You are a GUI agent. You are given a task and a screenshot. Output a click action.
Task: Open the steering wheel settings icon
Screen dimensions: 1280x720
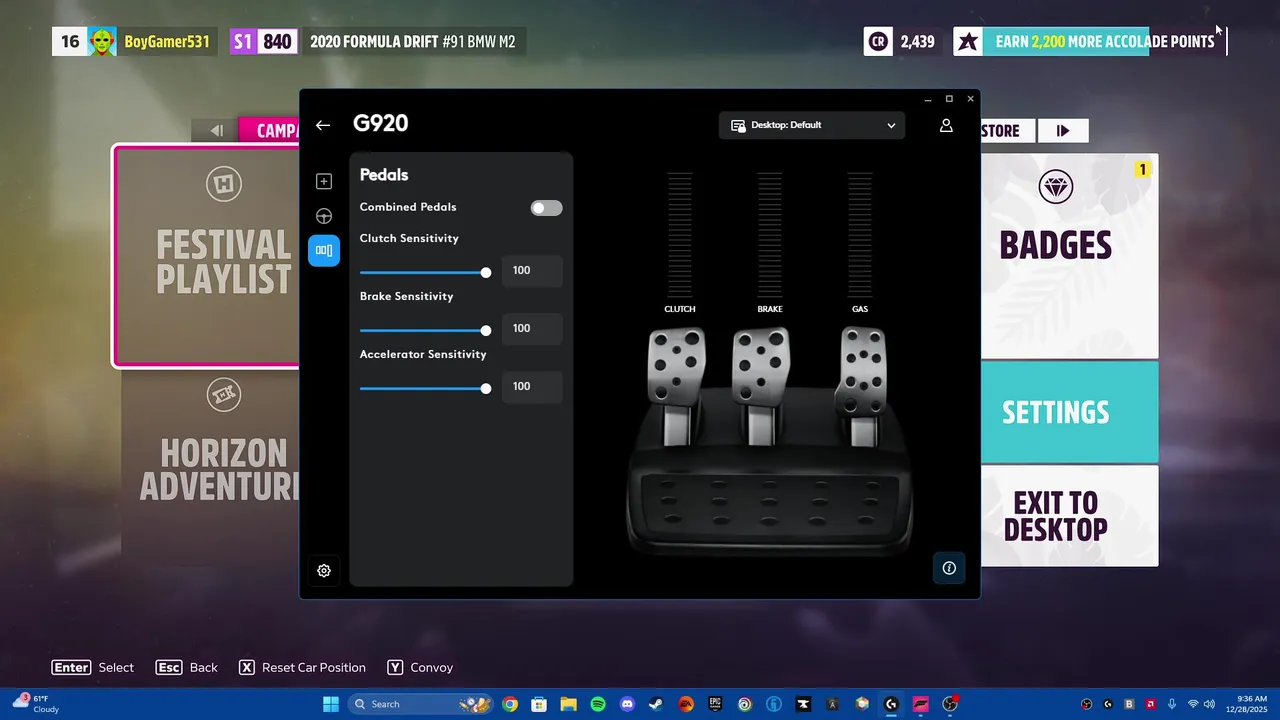tap(324, 216)
